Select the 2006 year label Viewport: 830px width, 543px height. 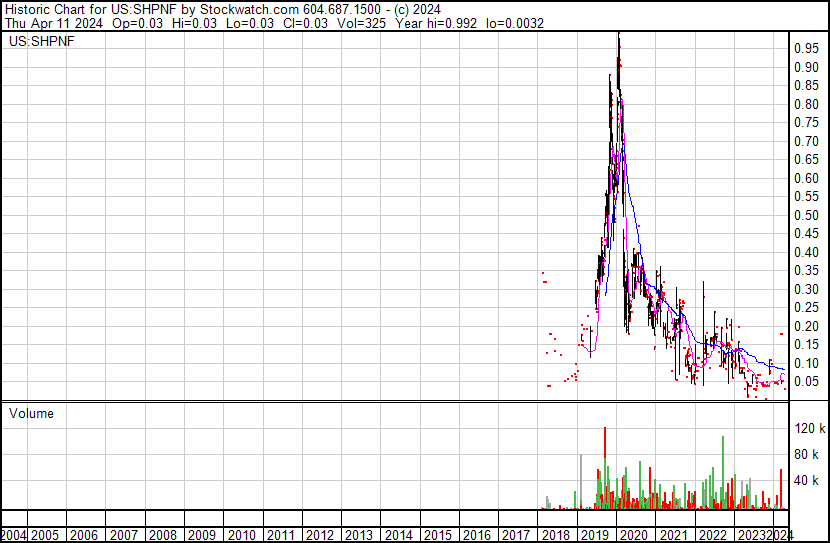tap(84, 535)
